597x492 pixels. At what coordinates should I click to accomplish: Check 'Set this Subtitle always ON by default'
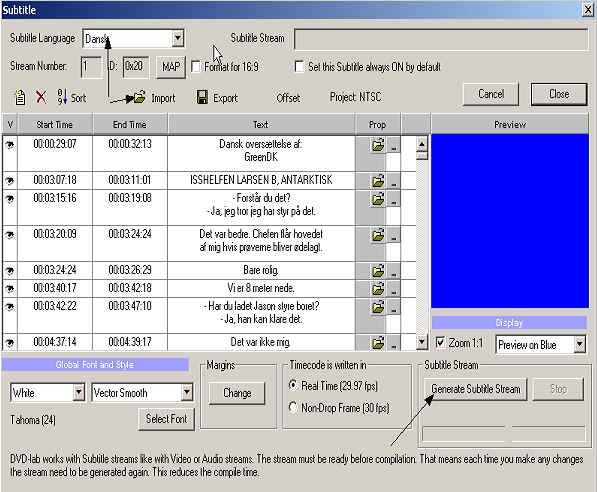coord(299,66)
